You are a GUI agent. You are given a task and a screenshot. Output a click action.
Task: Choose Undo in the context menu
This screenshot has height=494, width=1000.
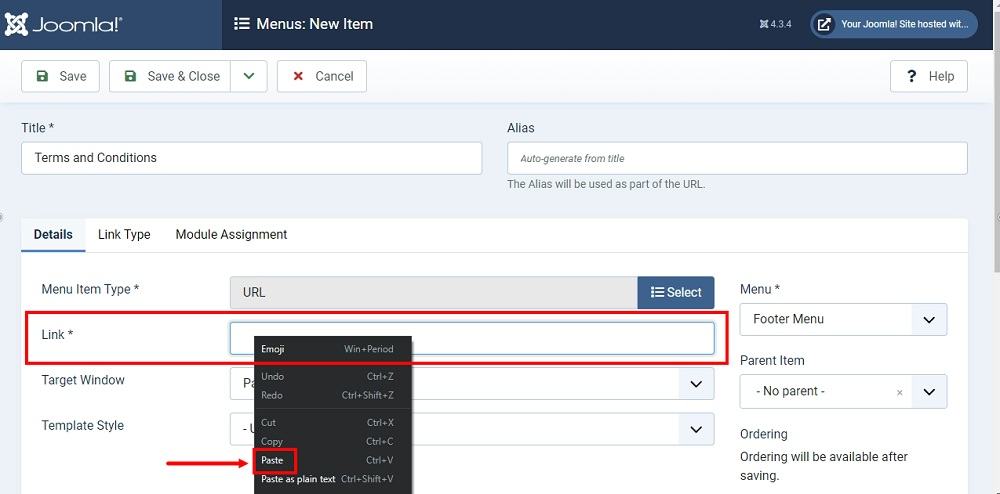pos(333,377)
